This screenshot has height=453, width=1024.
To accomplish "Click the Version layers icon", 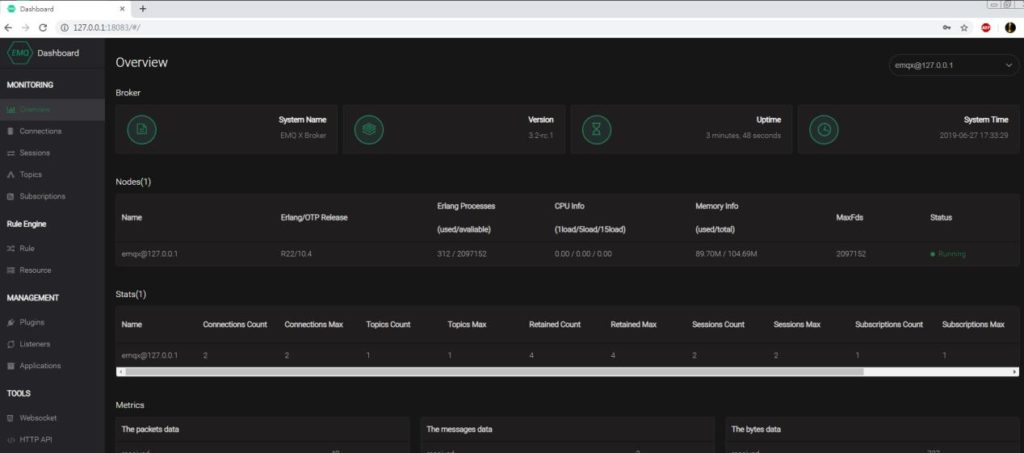I will click(x=369, y=130).
